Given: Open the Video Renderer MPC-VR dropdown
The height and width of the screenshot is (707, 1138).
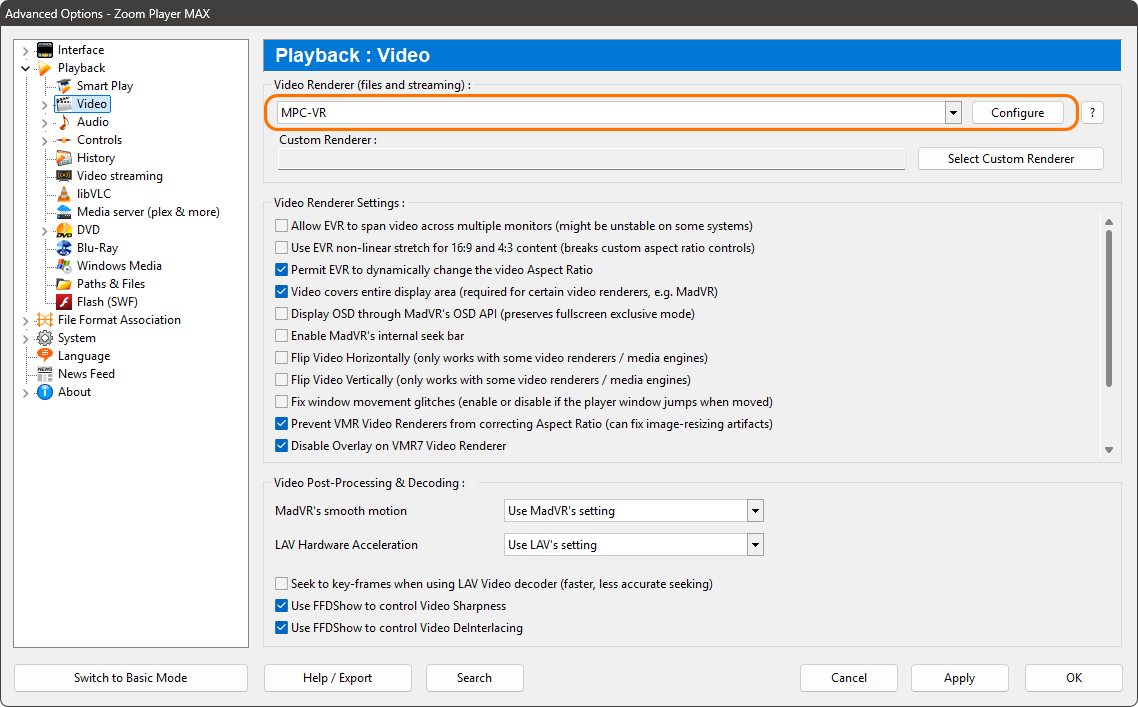Looking at the screenshot, I should point(953,113).
